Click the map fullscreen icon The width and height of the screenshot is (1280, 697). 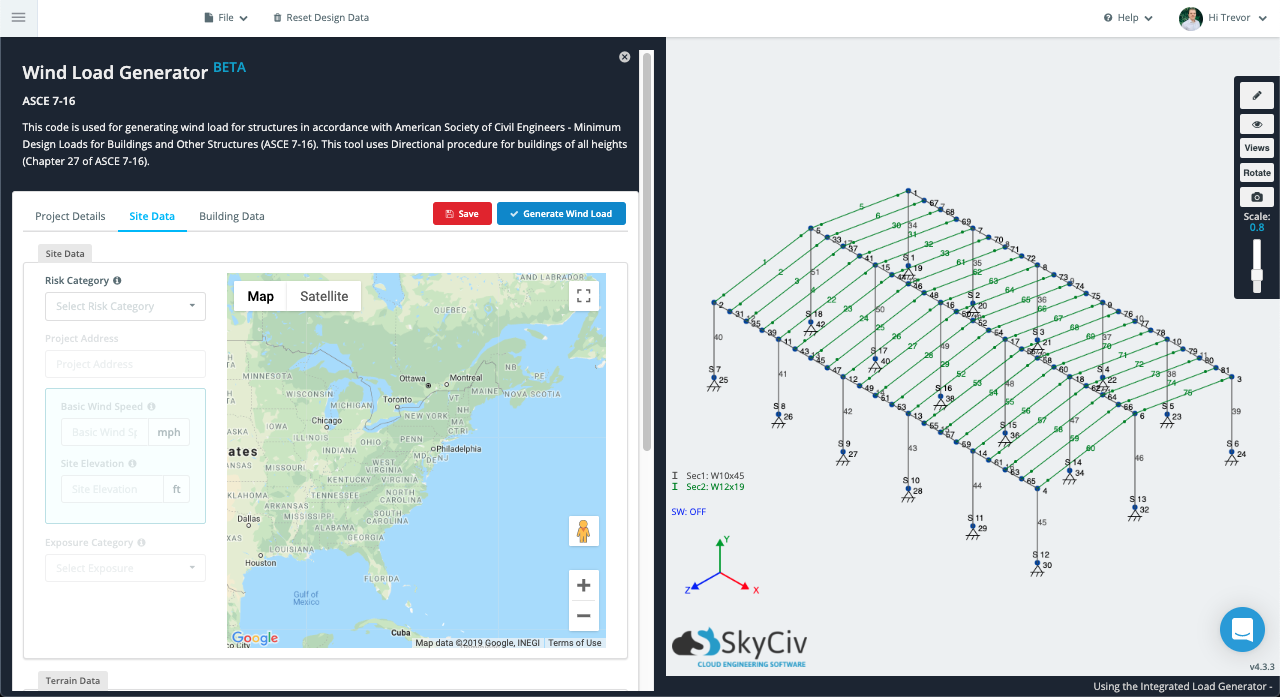coord(584,296)
